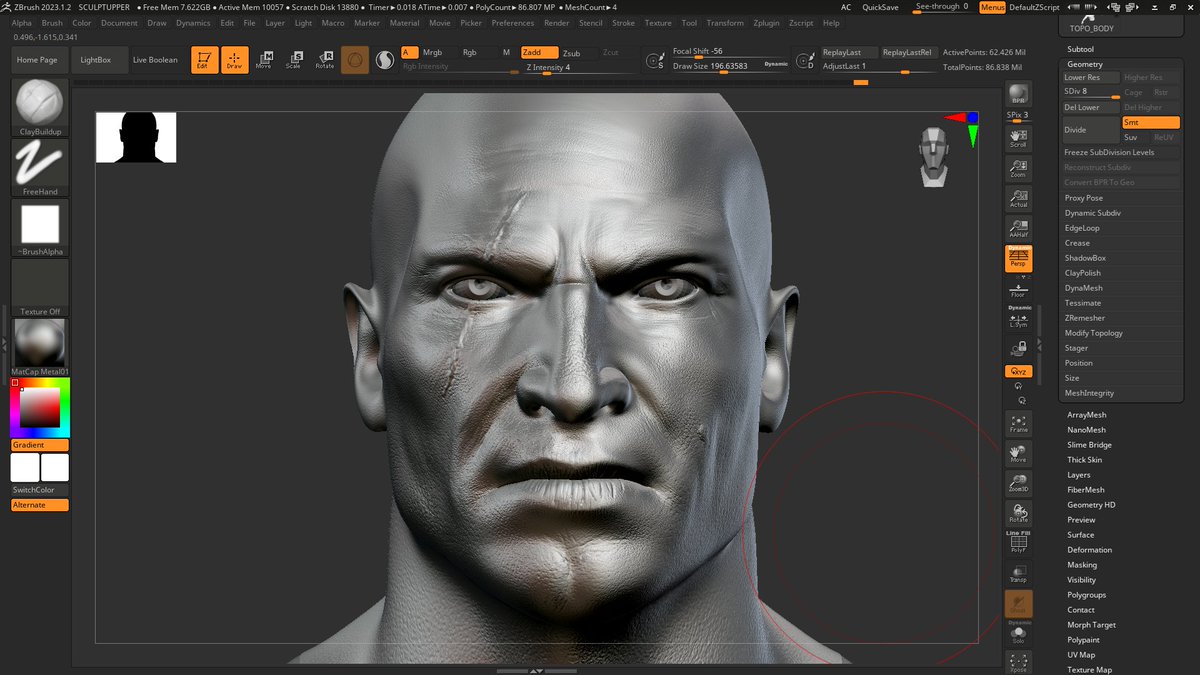
Task: Click the Frame icon in right shelf
Action: (x=1018, y=424)
